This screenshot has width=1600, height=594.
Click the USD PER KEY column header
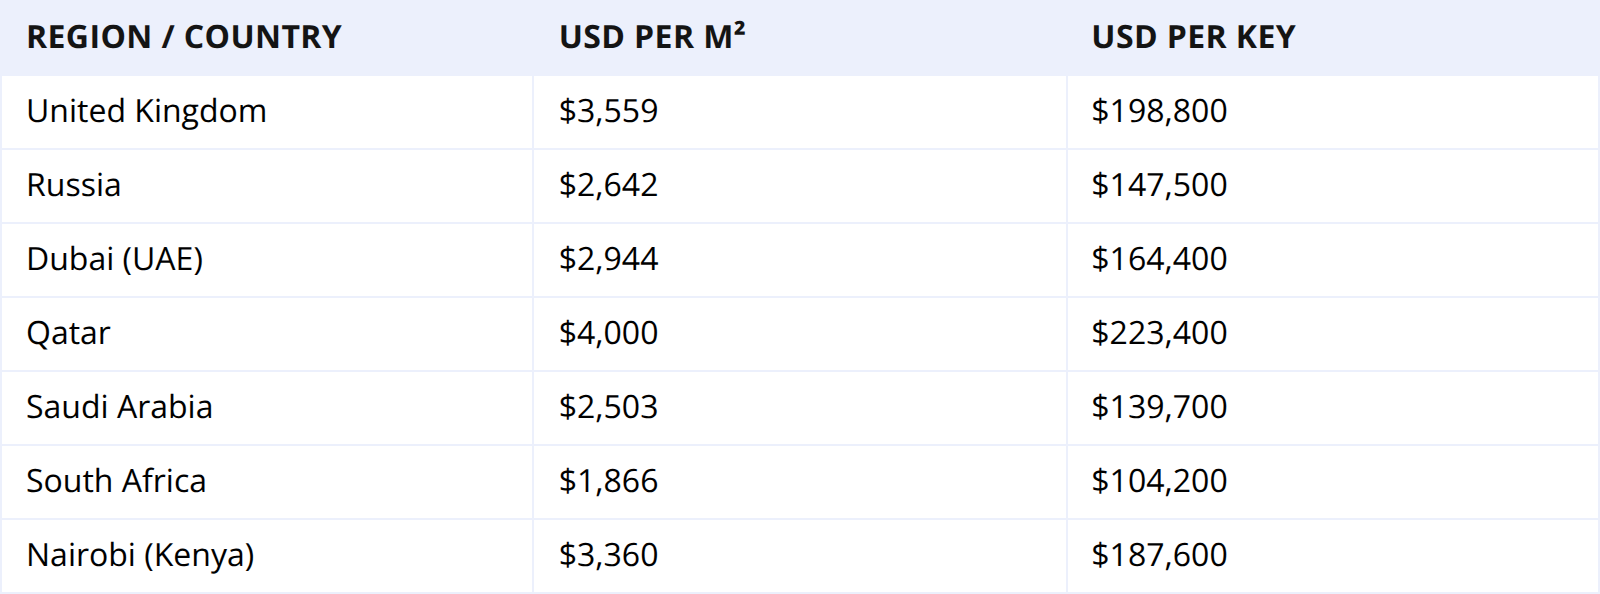pos(1193,38)
